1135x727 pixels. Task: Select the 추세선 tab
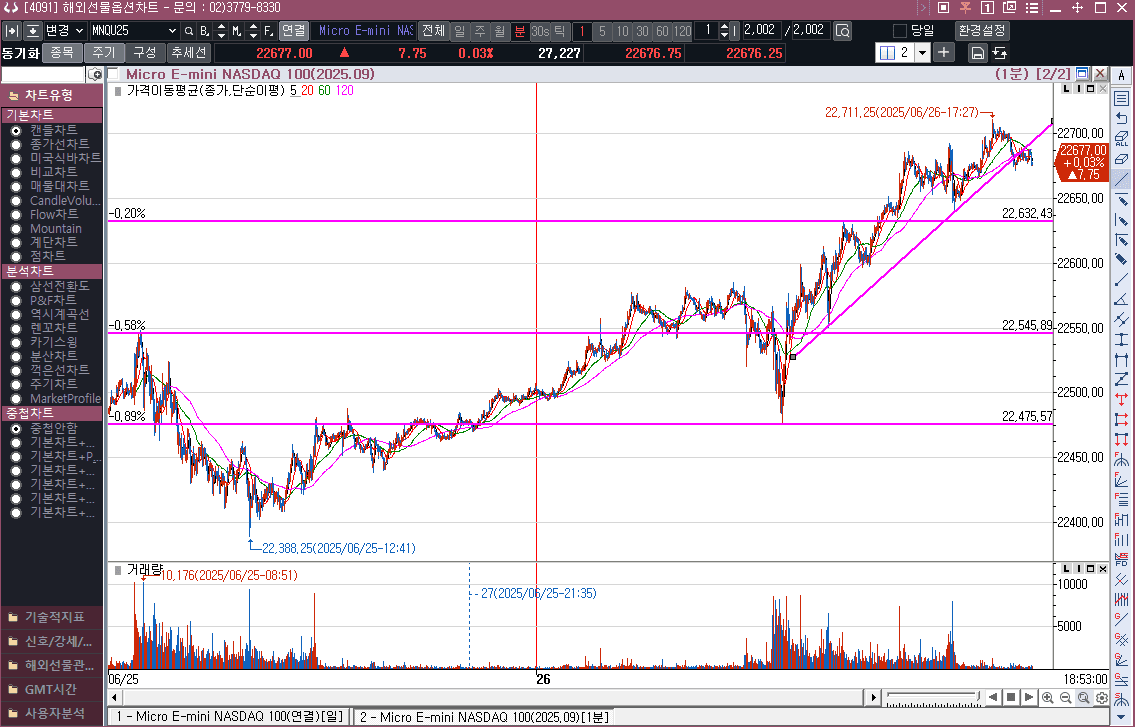click(x=188, y=53)
